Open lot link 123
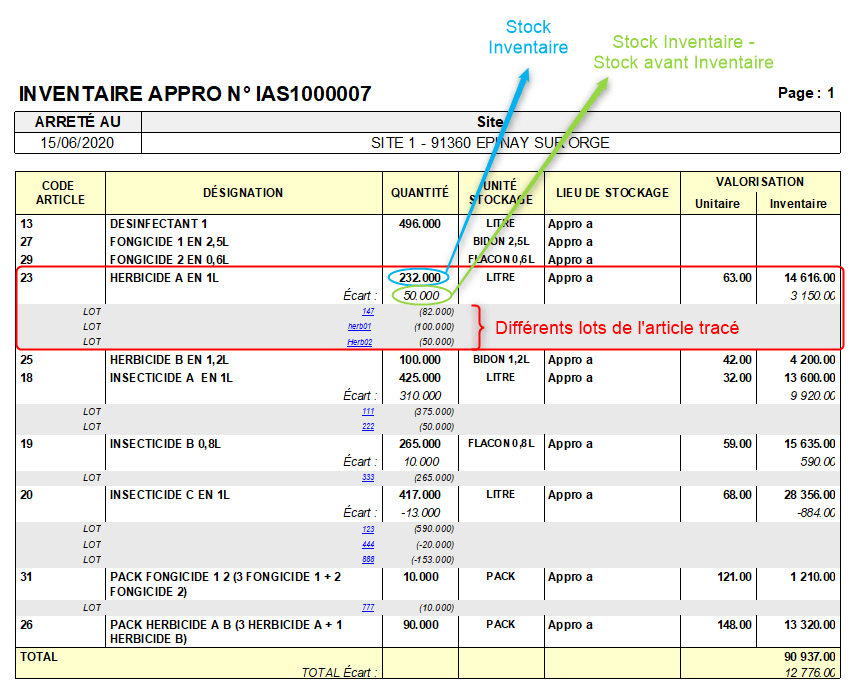The height and width of the screenshot is (690, 853). pos(367,529)
